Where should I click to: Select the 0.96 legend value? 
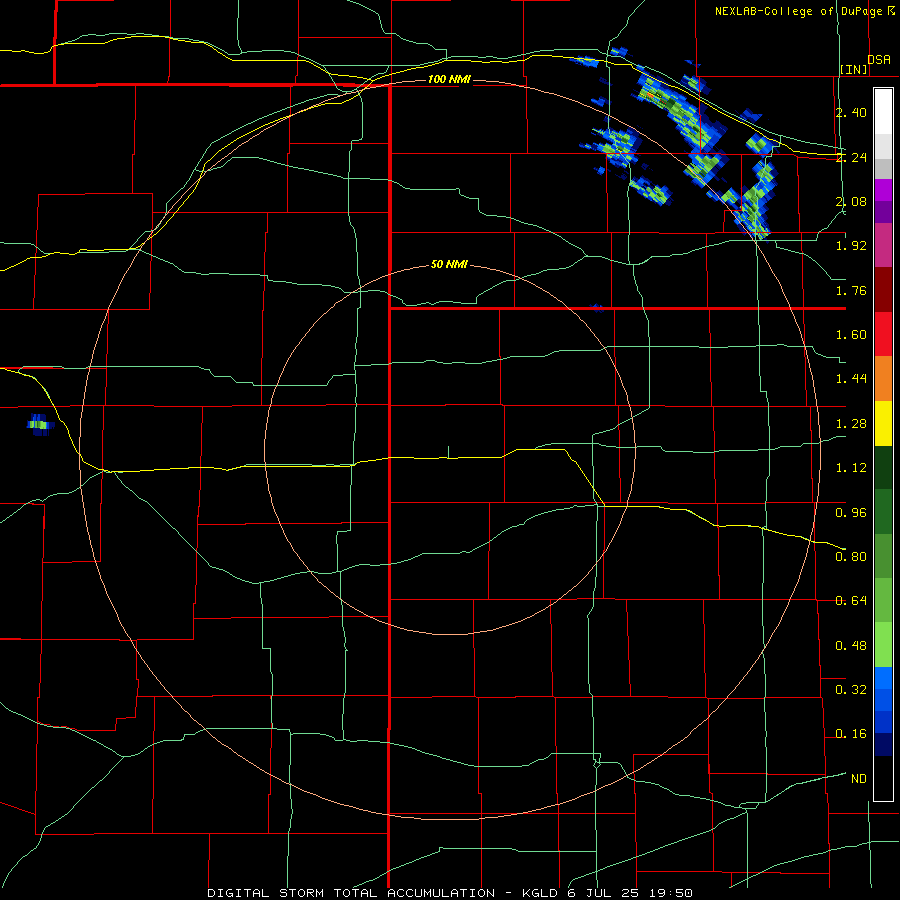click(851, 513)
